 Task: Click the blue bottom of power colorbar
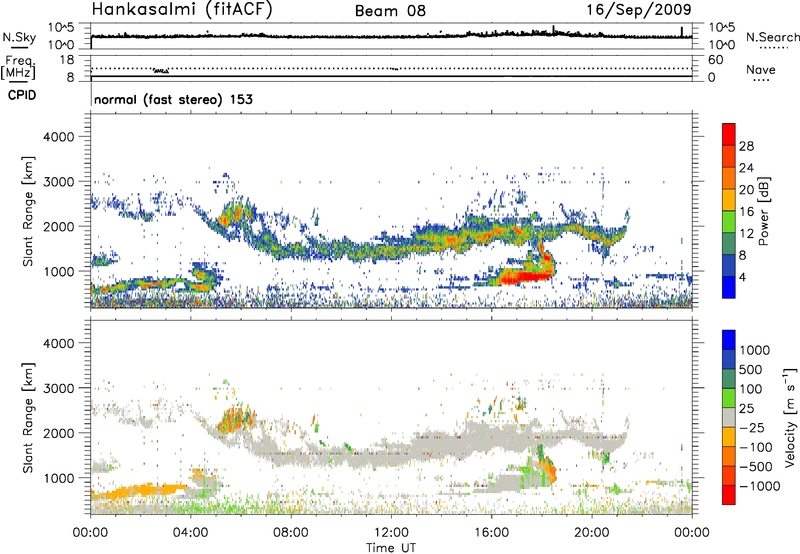729,287
